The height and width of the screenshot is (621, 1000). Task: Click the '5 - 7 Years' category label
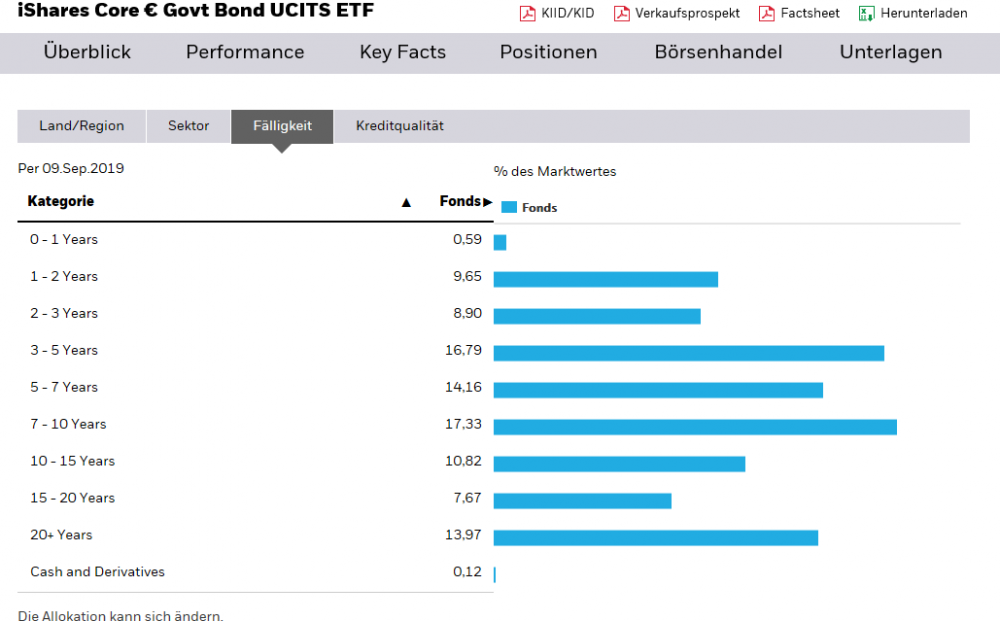64,388
